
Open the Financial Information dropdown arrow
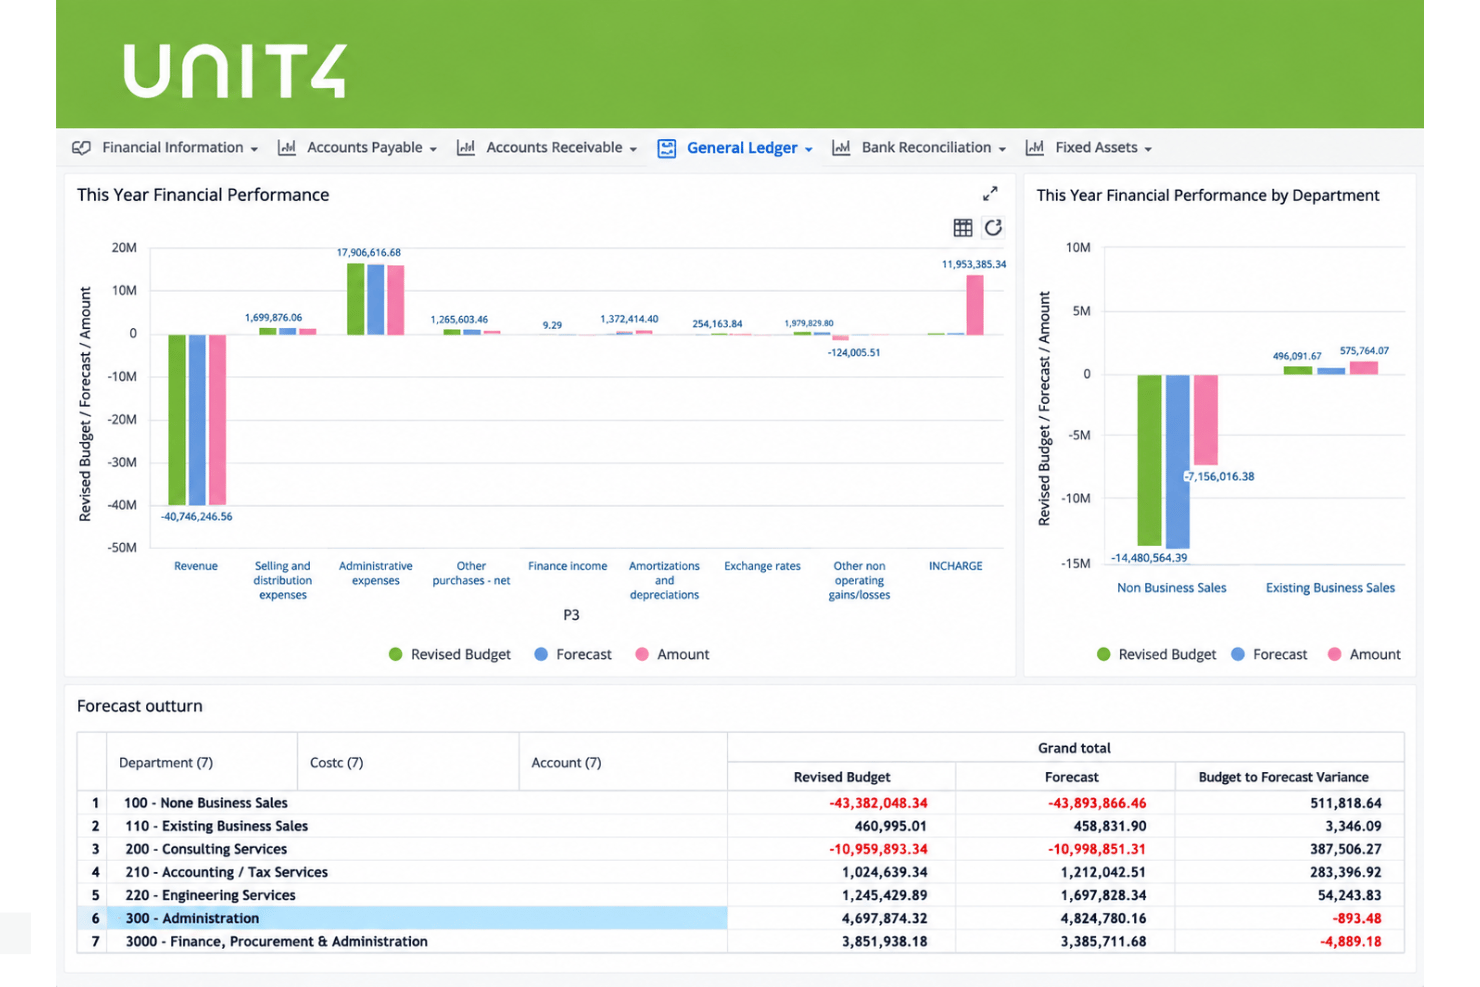click(254, 149)
